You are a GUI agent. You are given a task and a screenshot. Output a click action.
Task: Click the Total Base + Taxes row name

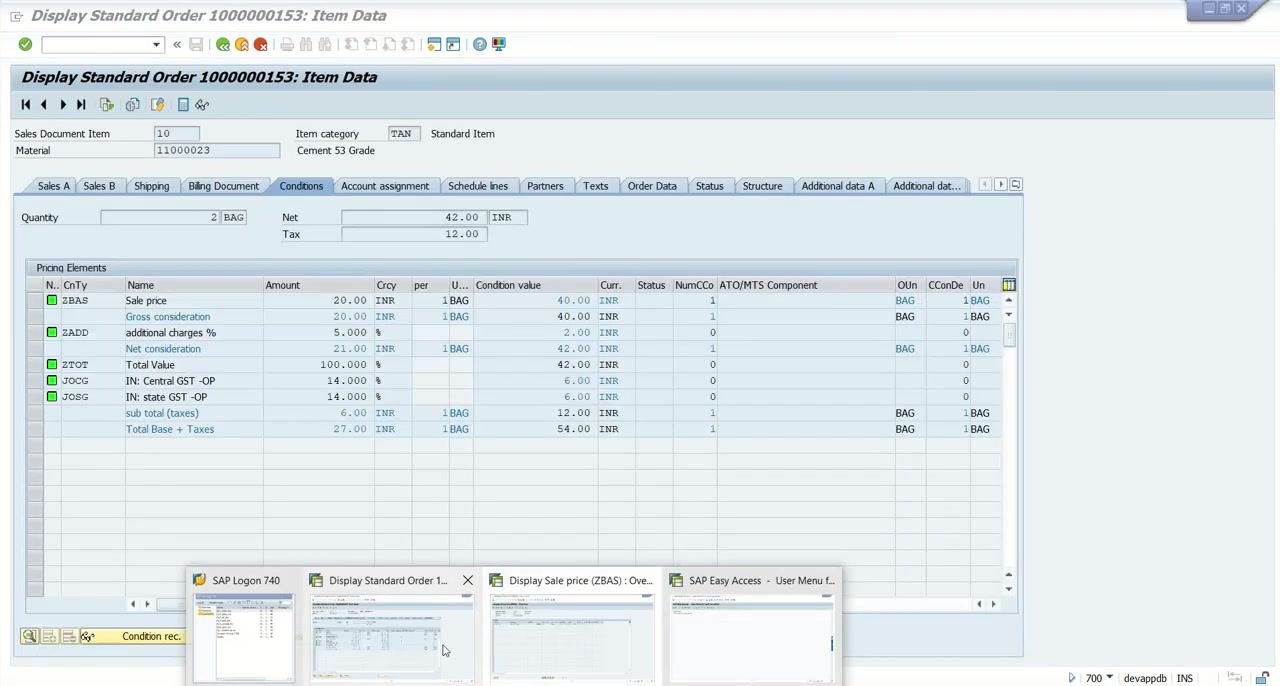[170, 429]
